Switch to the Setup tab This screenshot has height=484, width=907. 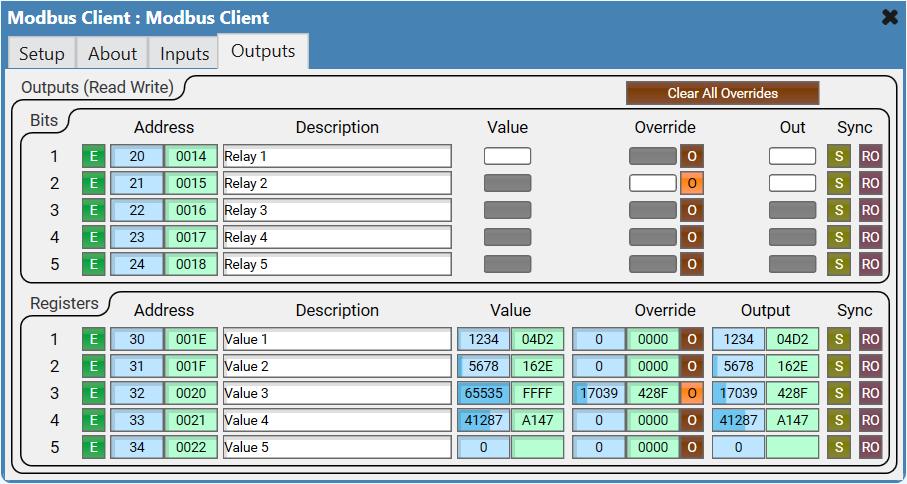pyautogui.click(x=41, y=54)
